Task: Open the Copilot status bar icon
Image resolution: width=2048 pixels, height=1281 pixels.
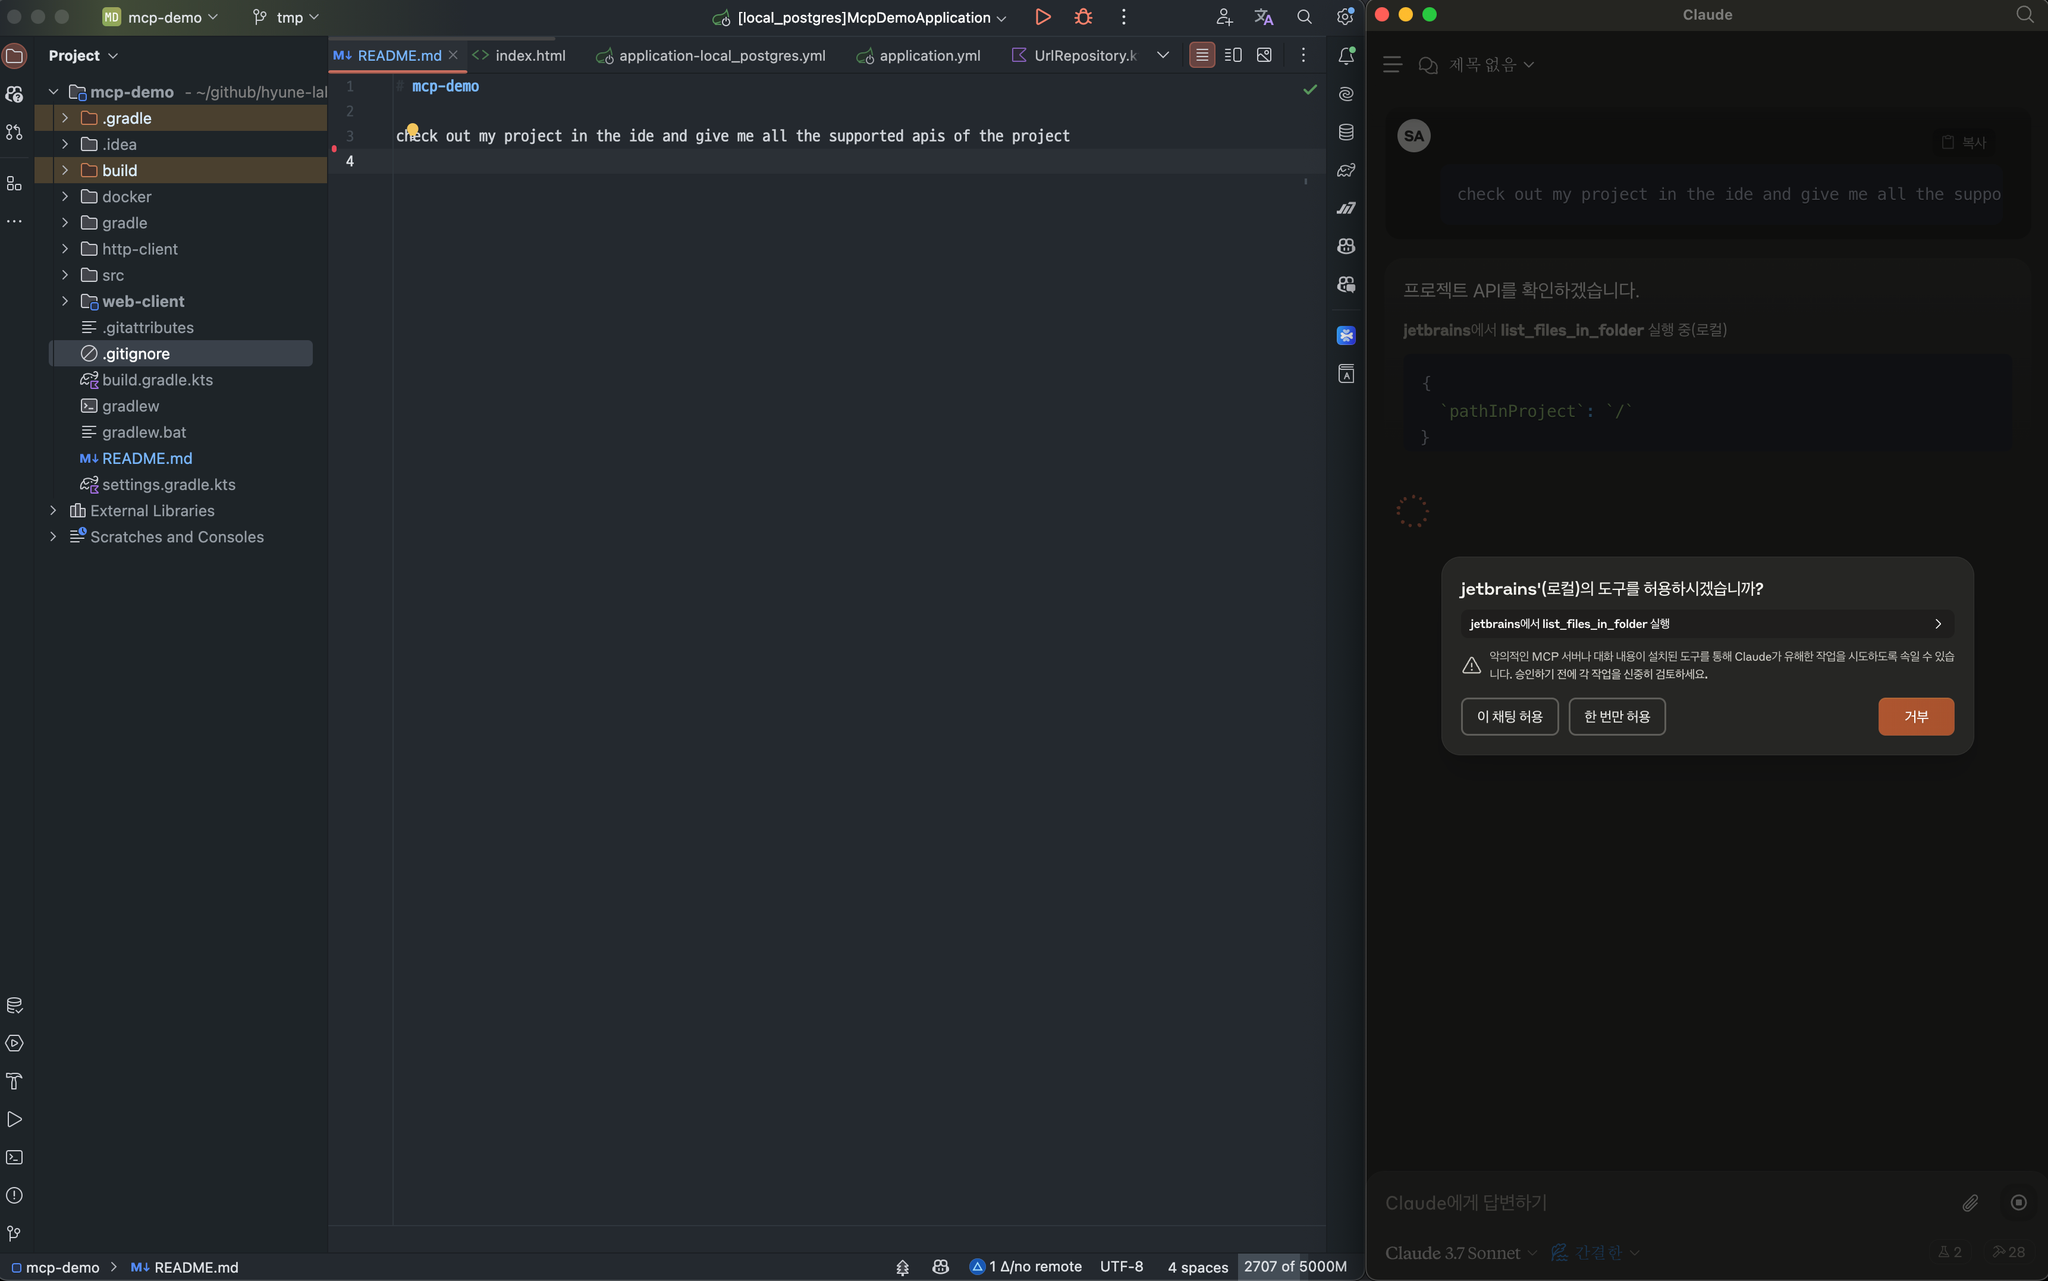Action: (x=940, y=1267)
